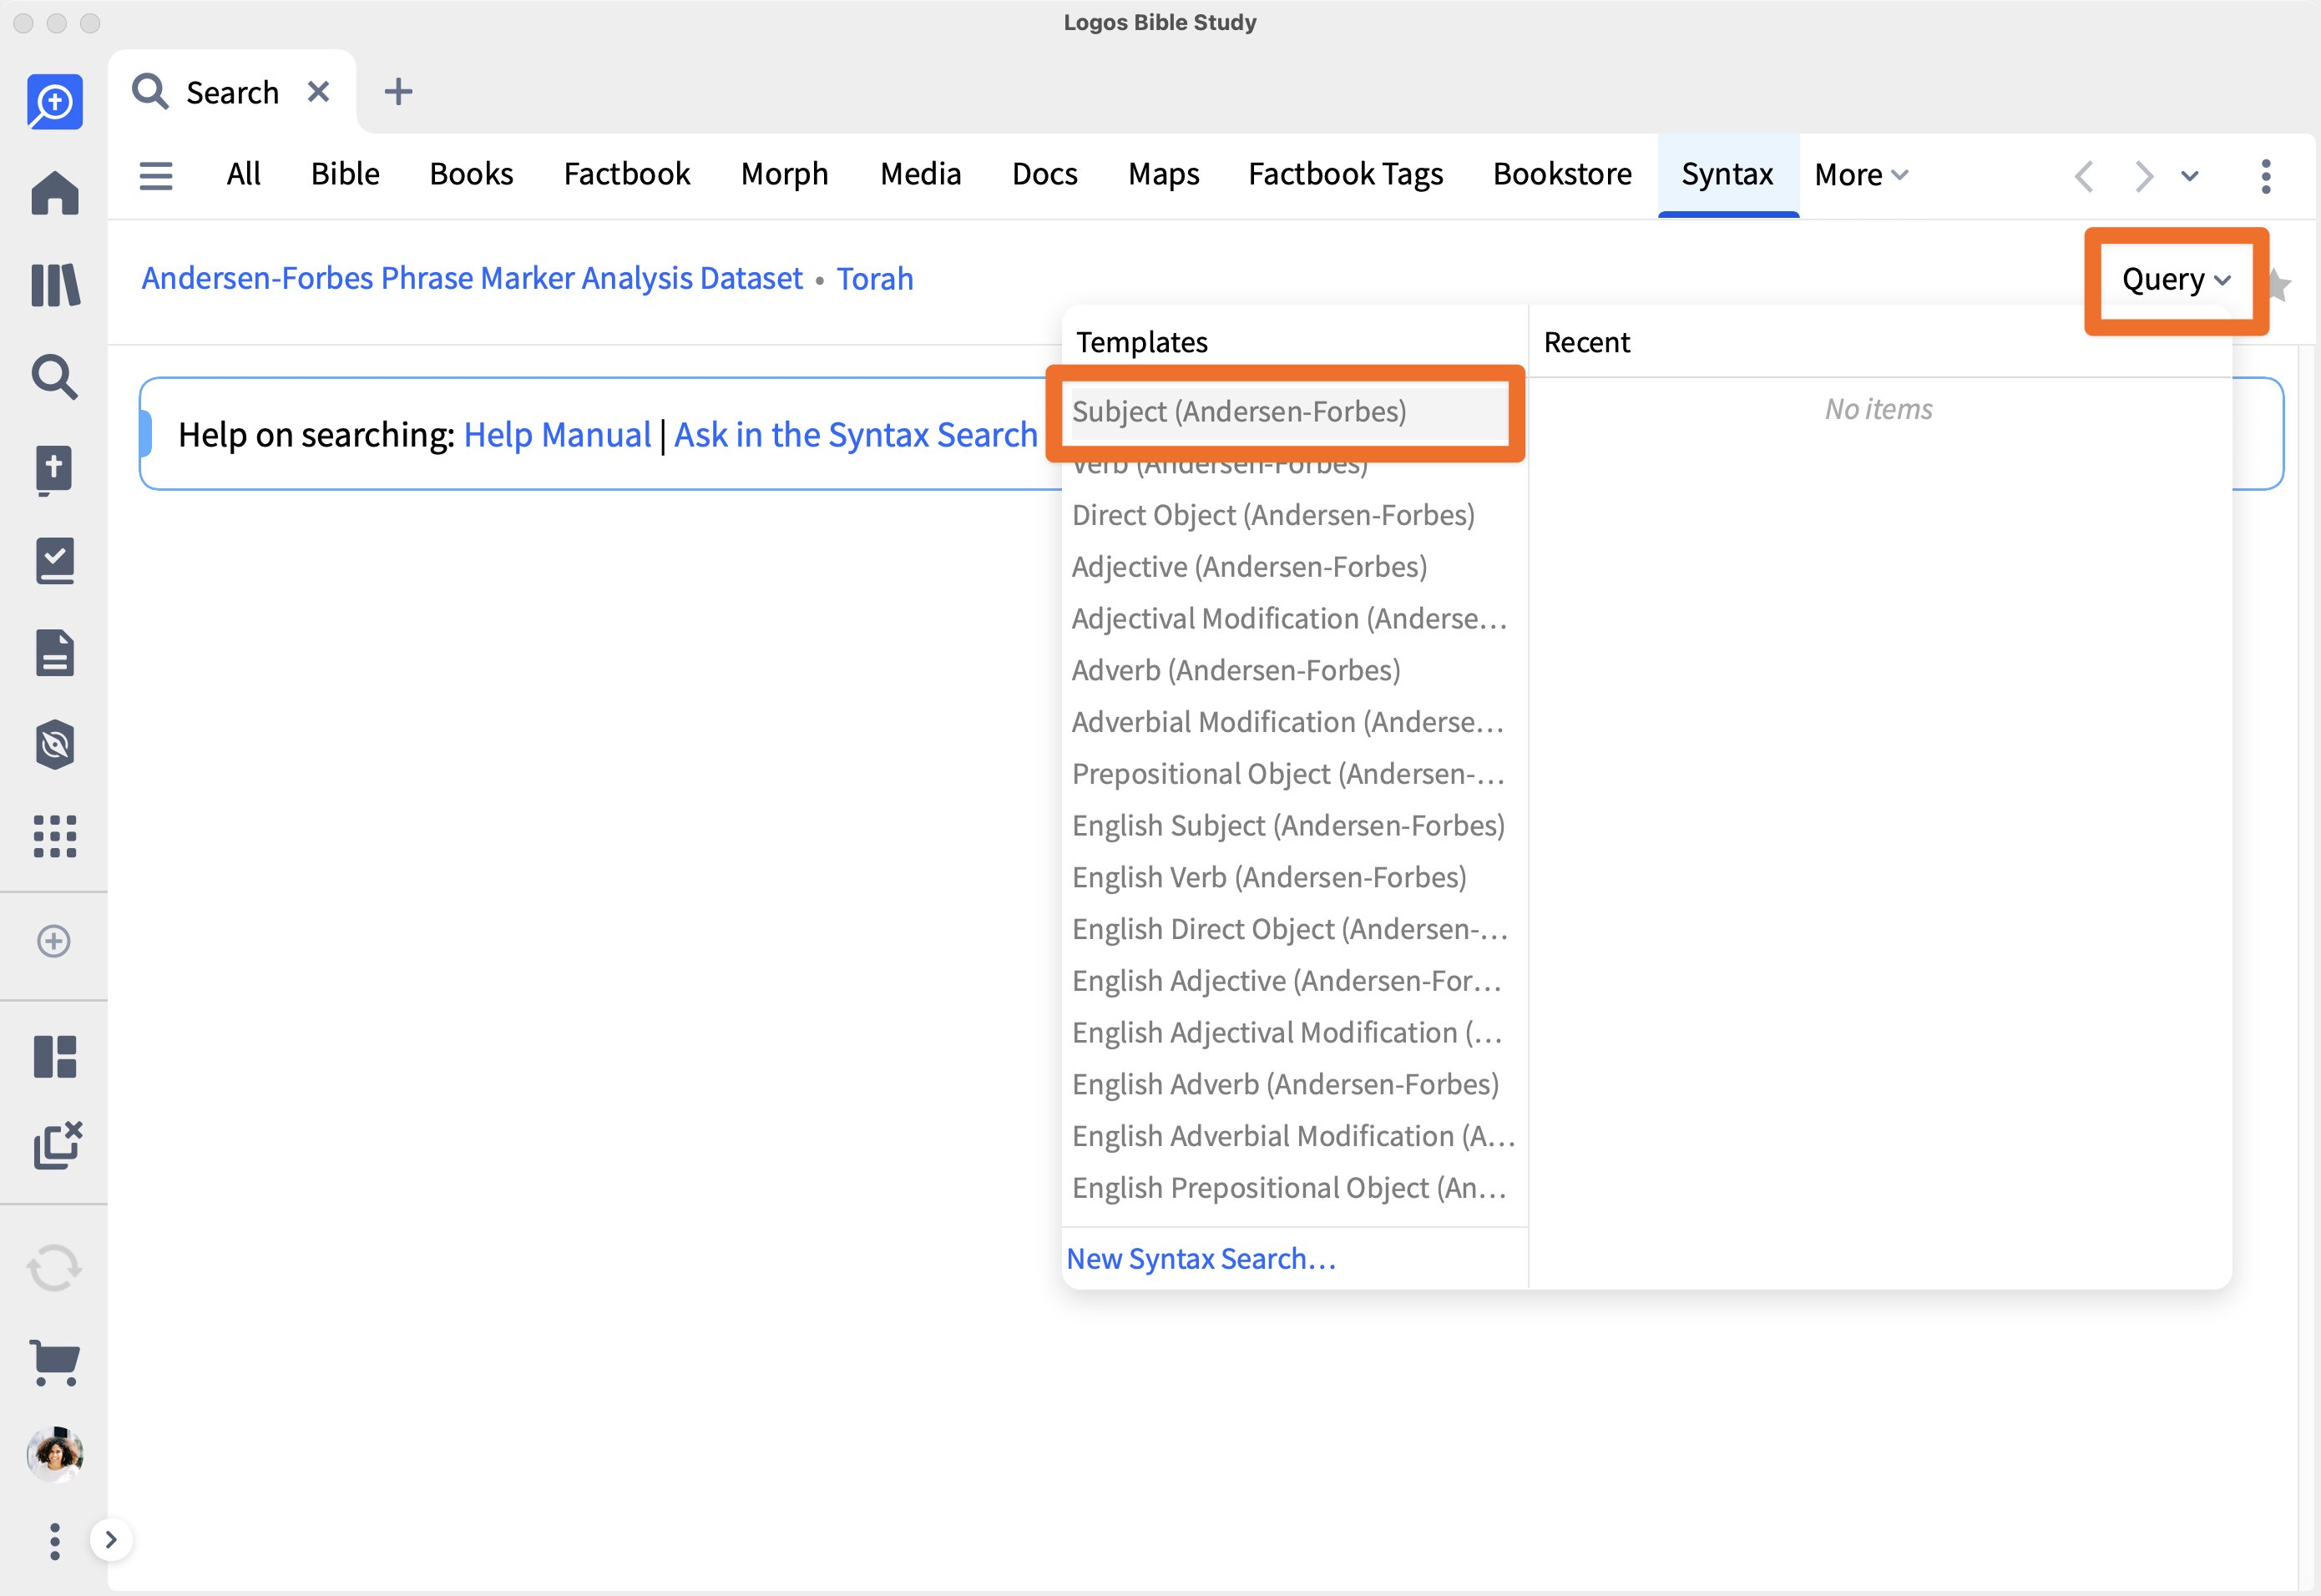Choose English Prepositional Object template
The image size is (2321, 1596).
click(x=1289, y=1188)
